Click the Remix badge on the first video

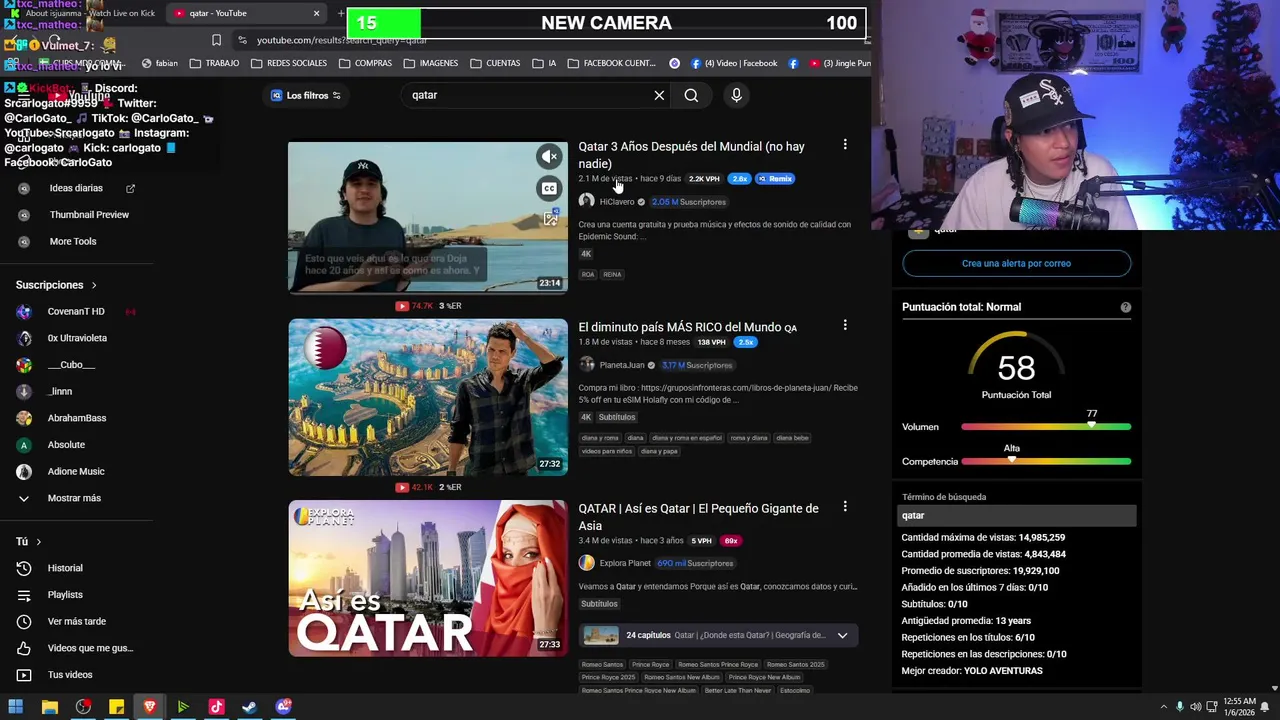(x=775, y=179)
